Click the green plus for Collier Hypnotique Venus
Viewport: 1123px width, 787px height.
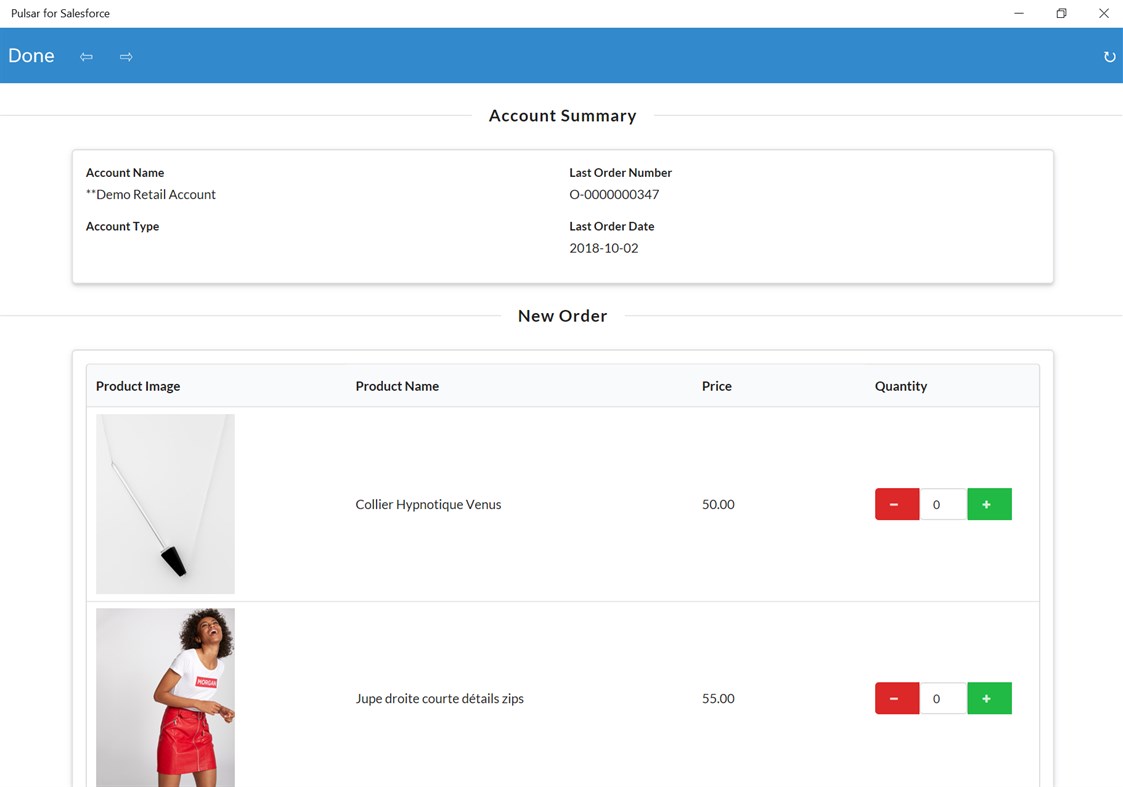(x=989, y=504)
